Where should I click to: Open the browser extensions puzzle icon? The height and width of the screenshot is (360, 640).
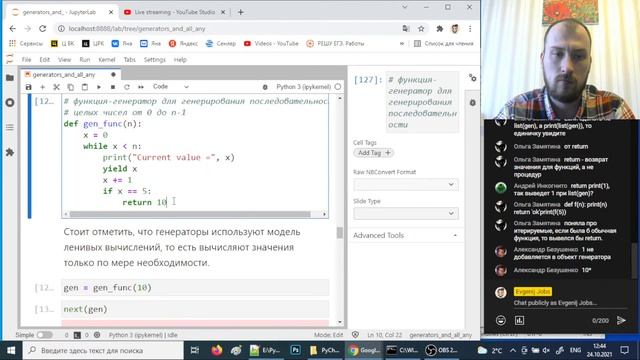click(x=440, y=29)
